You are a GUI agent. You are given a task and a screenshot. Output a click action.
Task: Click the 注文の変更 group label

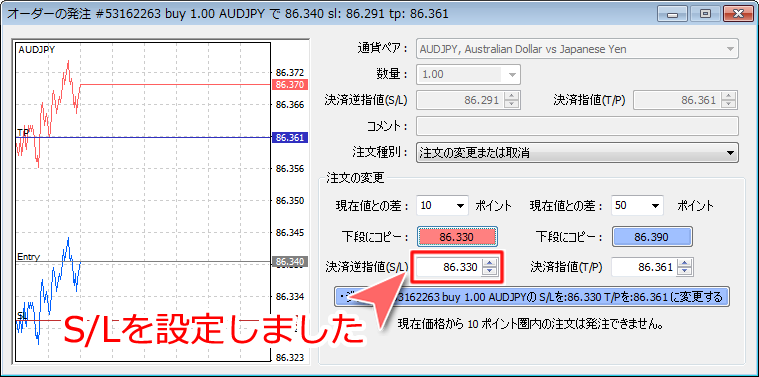355,178
